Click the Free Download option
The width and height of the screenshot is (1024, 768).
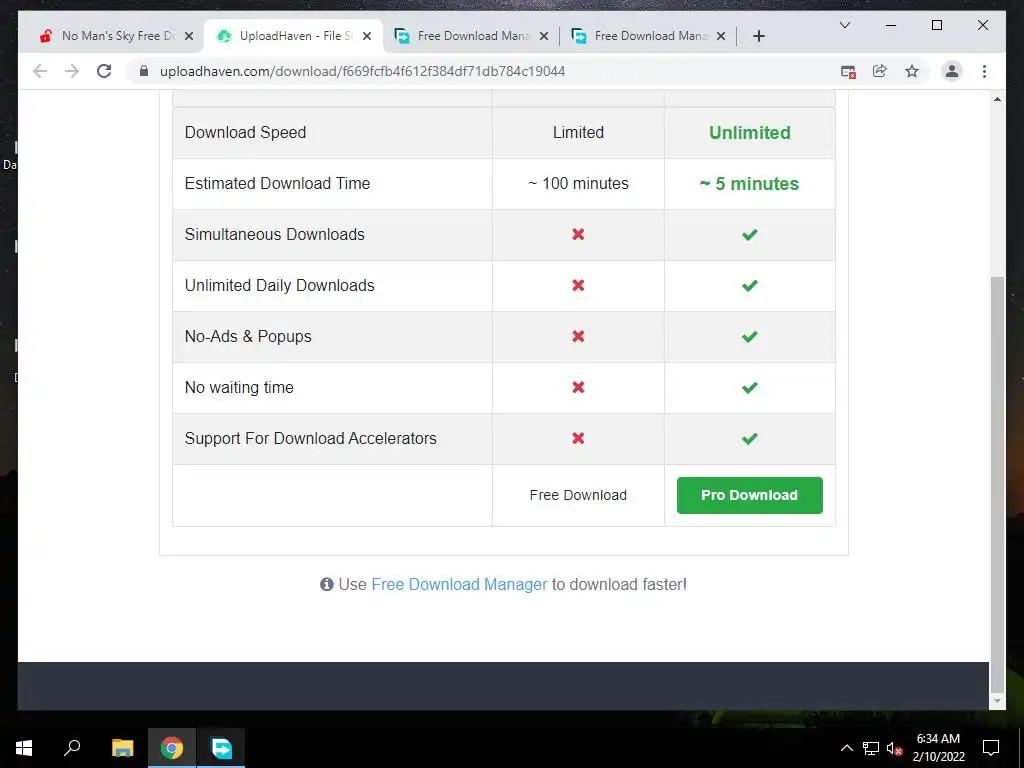click(578, 495)
